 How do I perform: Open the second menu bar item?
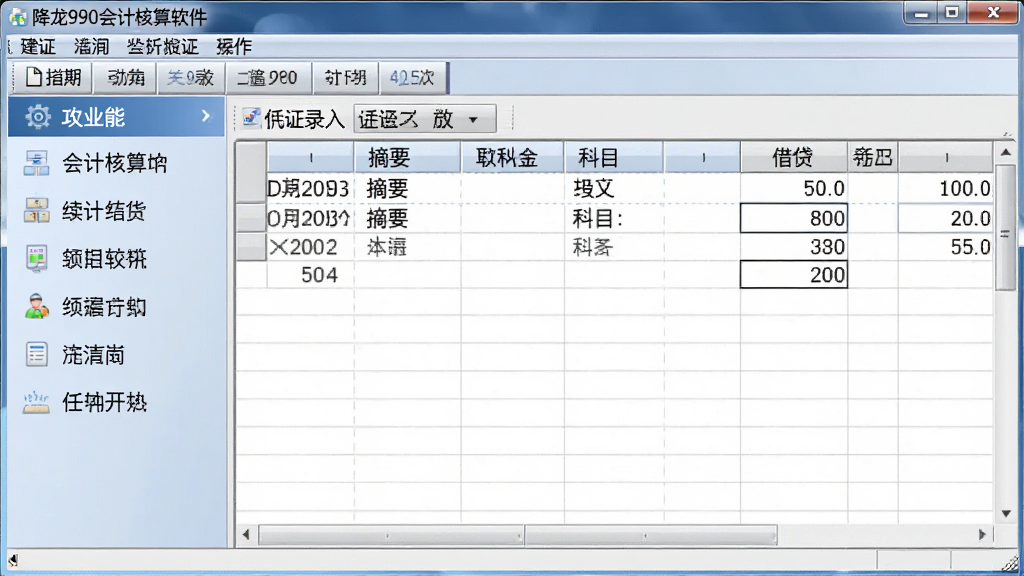tap(91, 46)
